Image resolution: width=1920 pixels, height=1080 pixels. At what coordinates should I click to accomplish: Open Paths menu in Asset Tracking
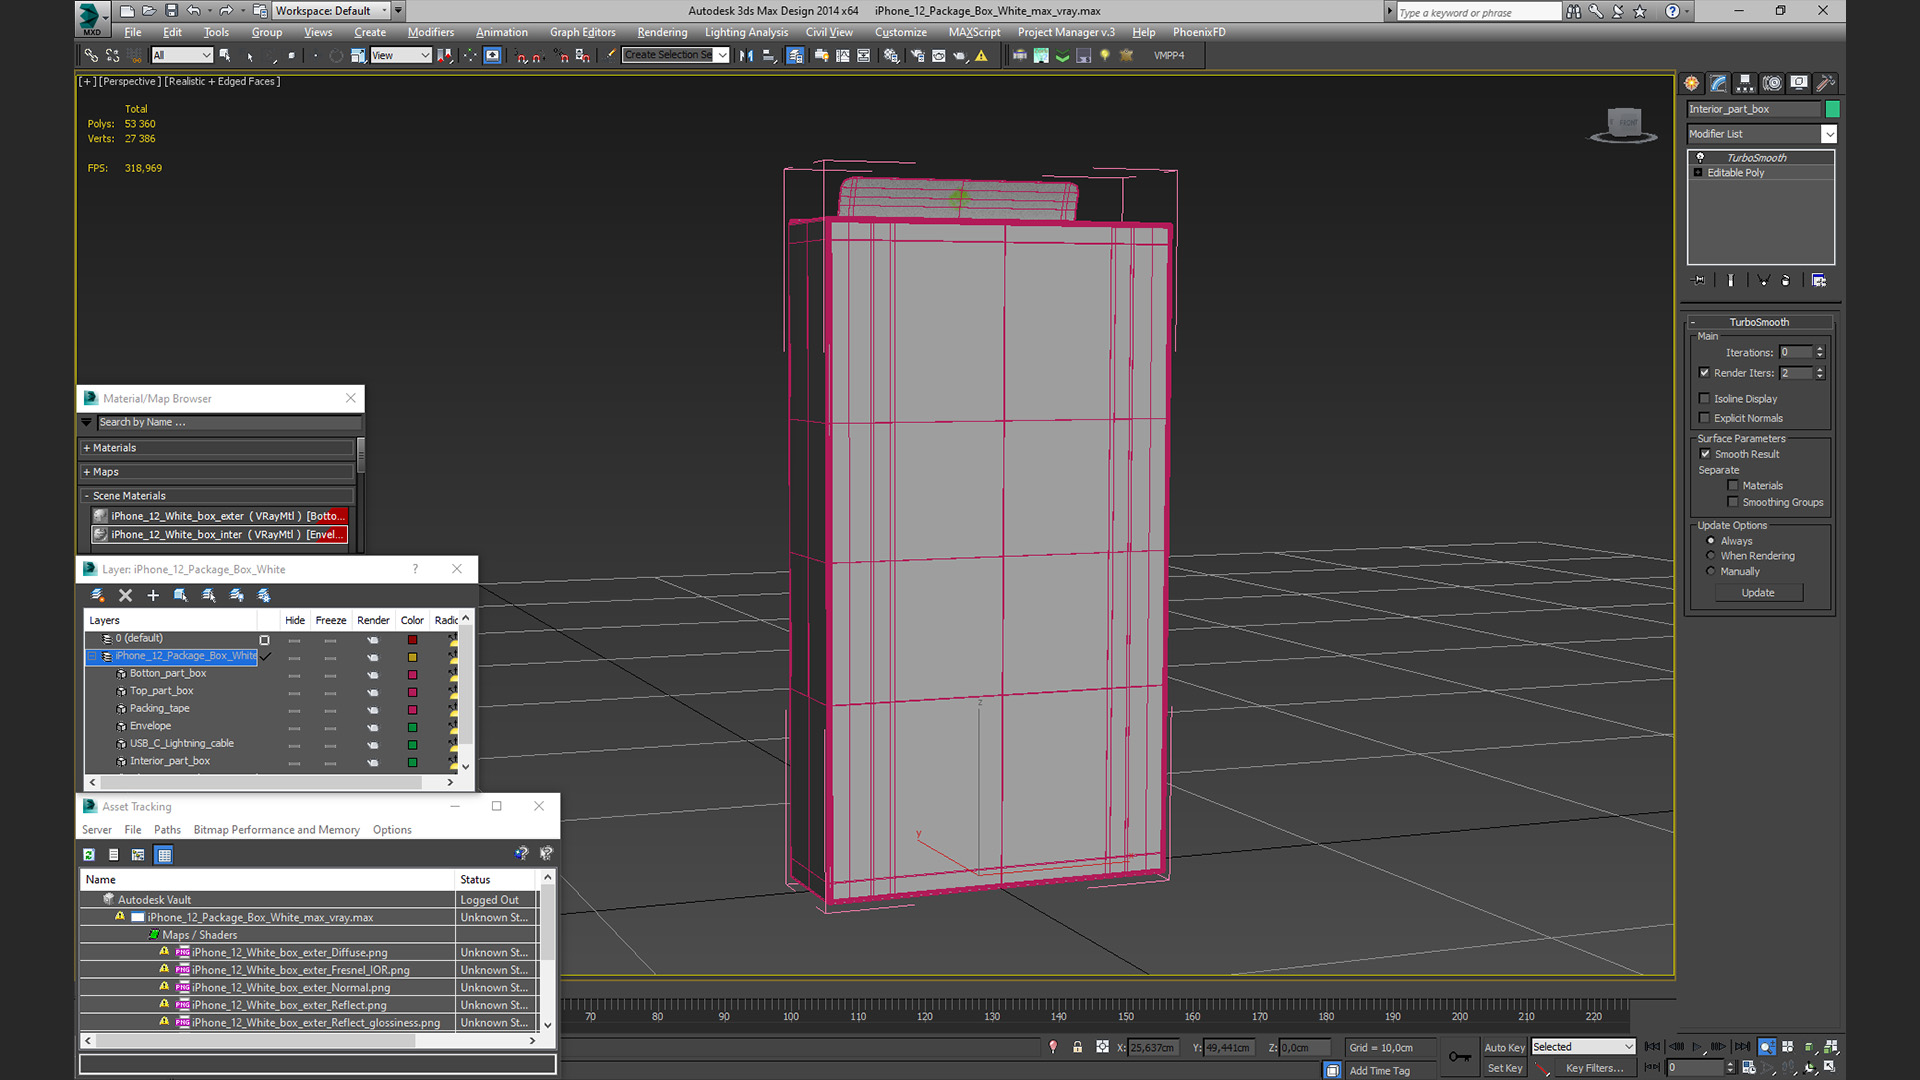[167, 830]
